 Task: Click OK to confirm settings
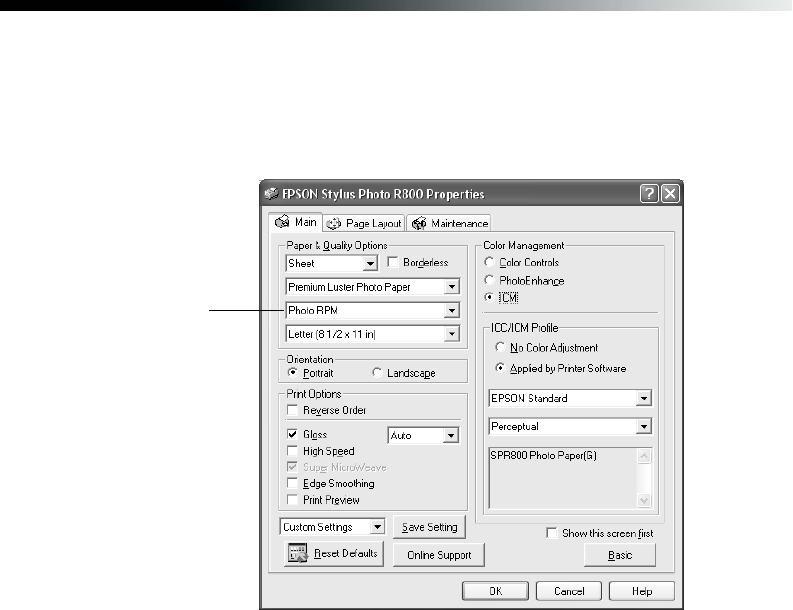(495, 591)
